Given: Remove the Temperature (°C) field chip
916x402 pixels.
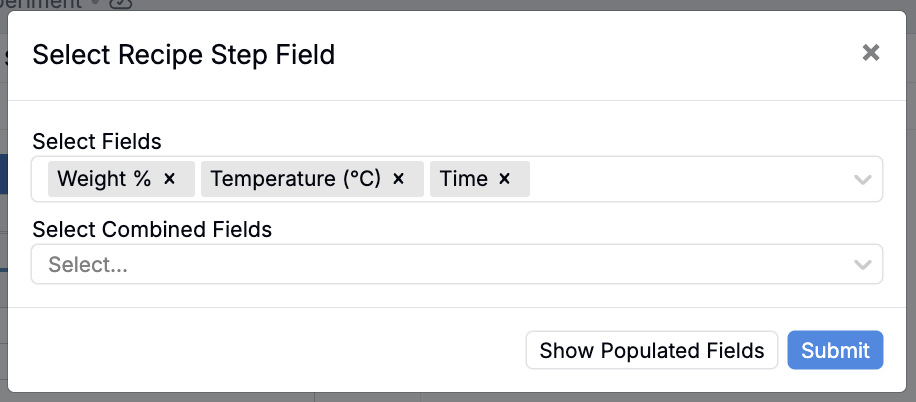Looking at the screenshot, I should pyautogui.click(x=399, y=179).
